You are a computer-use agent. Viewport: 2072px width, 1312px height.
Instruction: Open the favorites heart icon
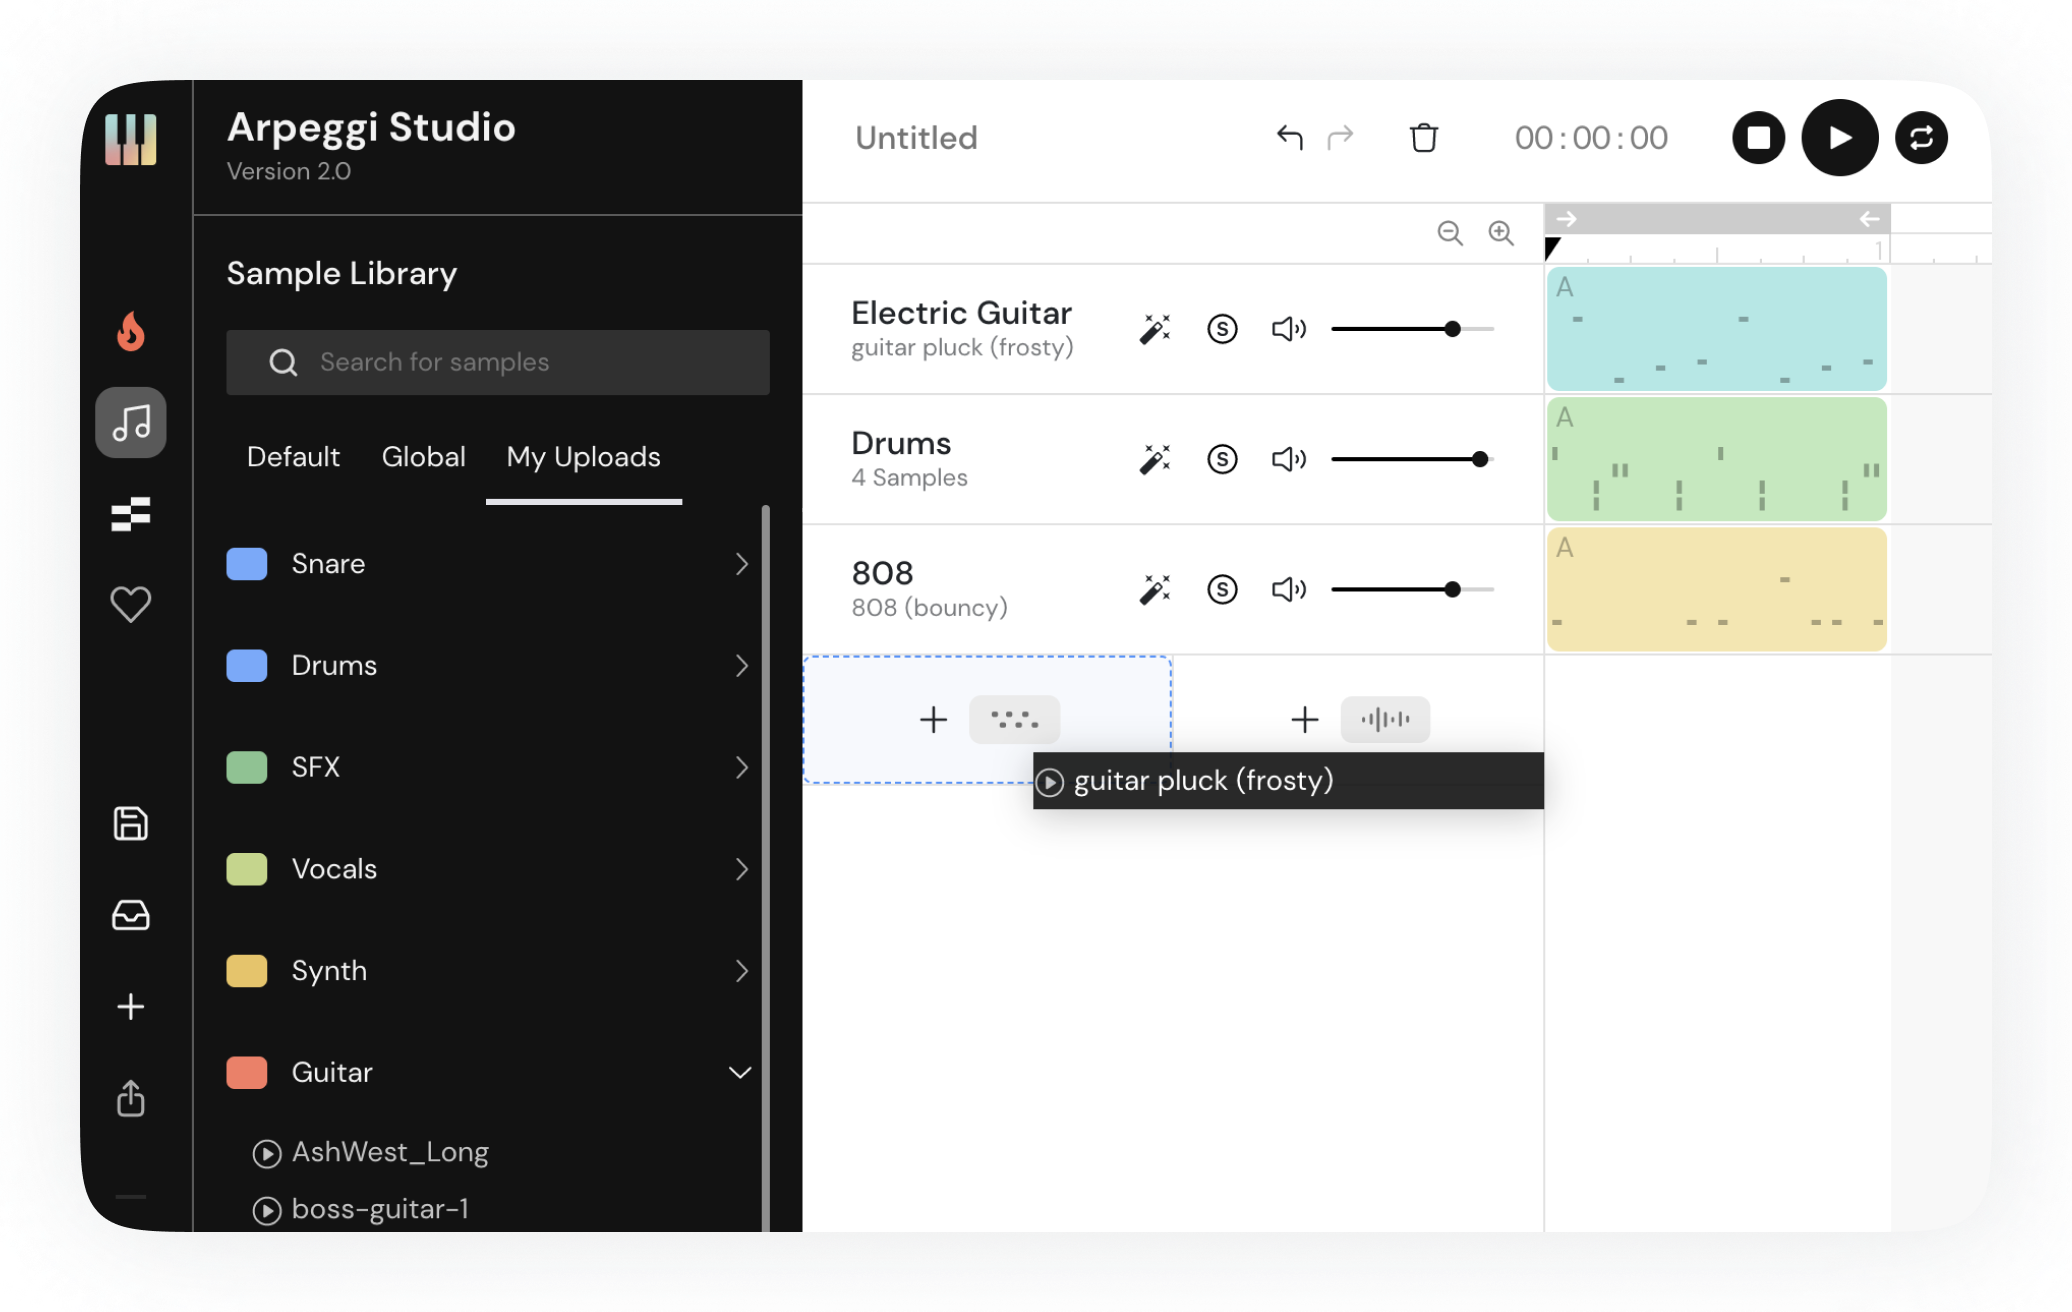tap(131, 604)
